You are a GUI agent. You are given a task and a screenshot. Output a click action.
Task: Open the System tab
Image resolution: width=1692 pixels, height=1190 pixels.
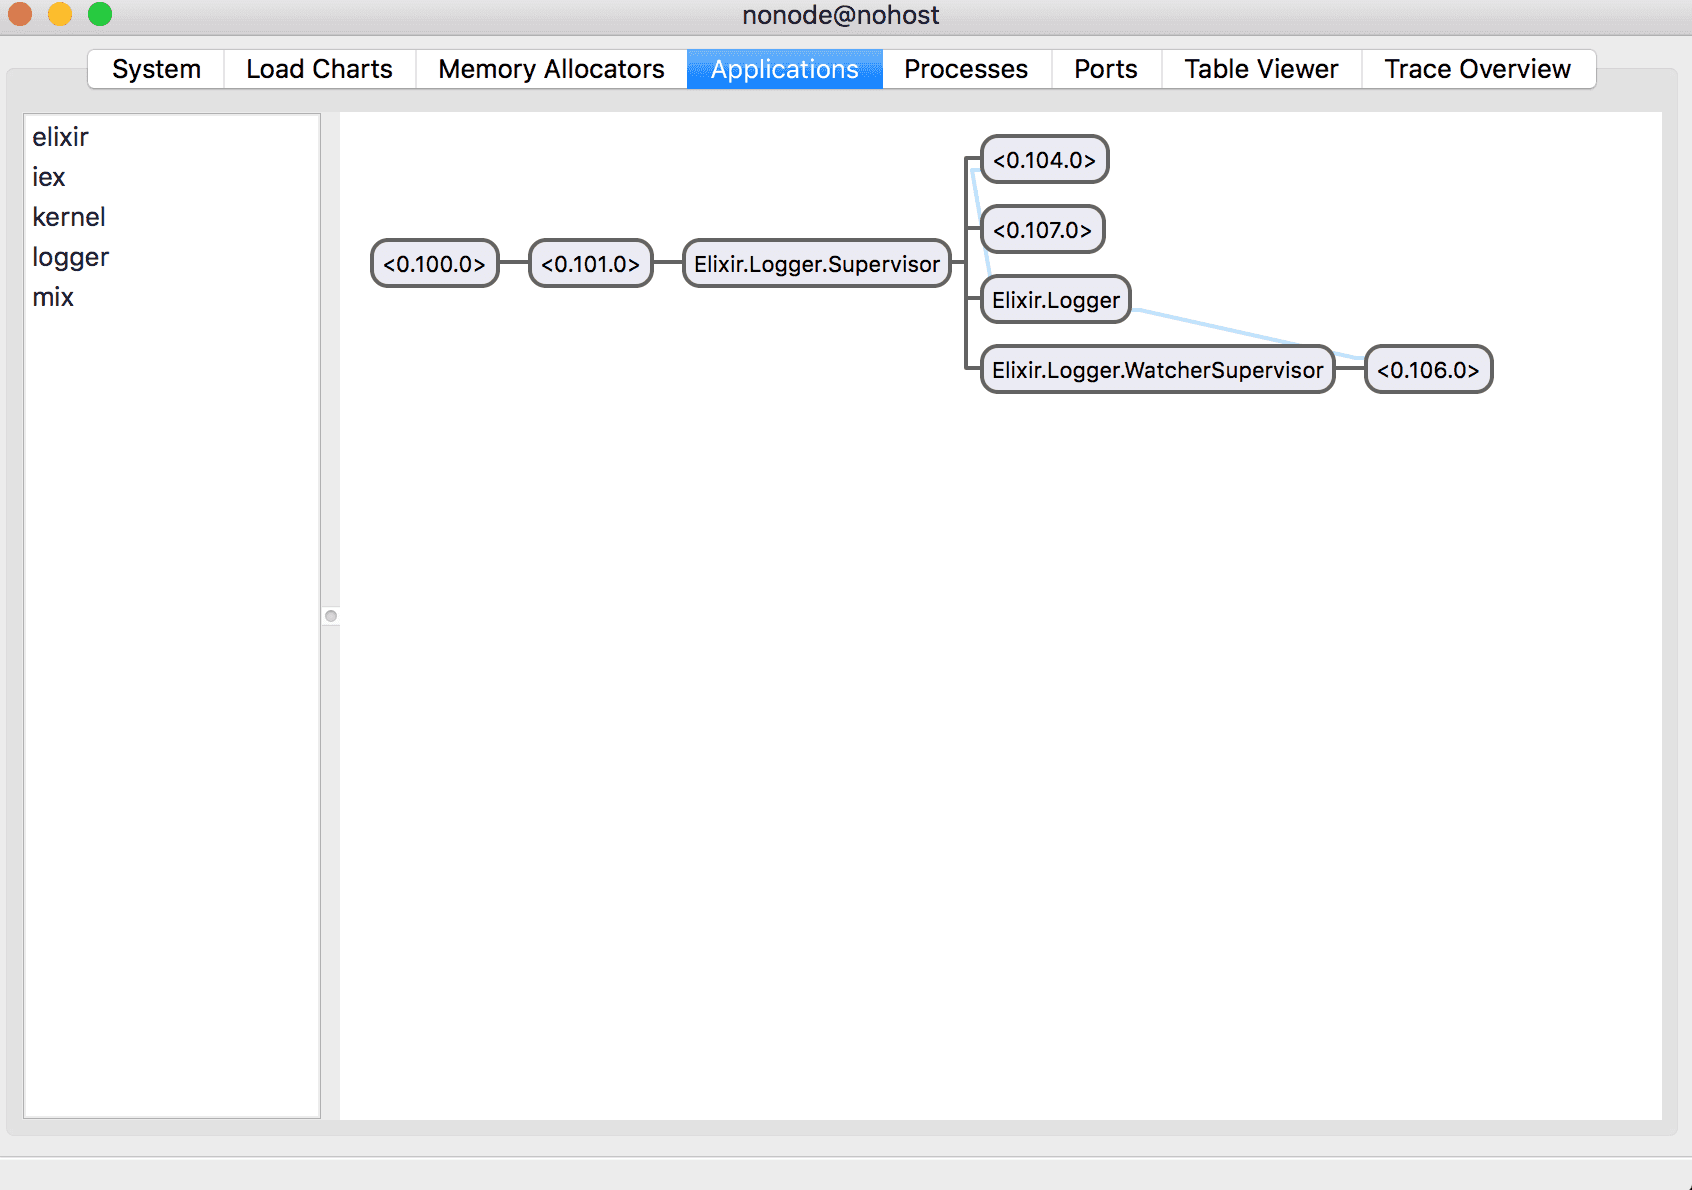(156, 69)
